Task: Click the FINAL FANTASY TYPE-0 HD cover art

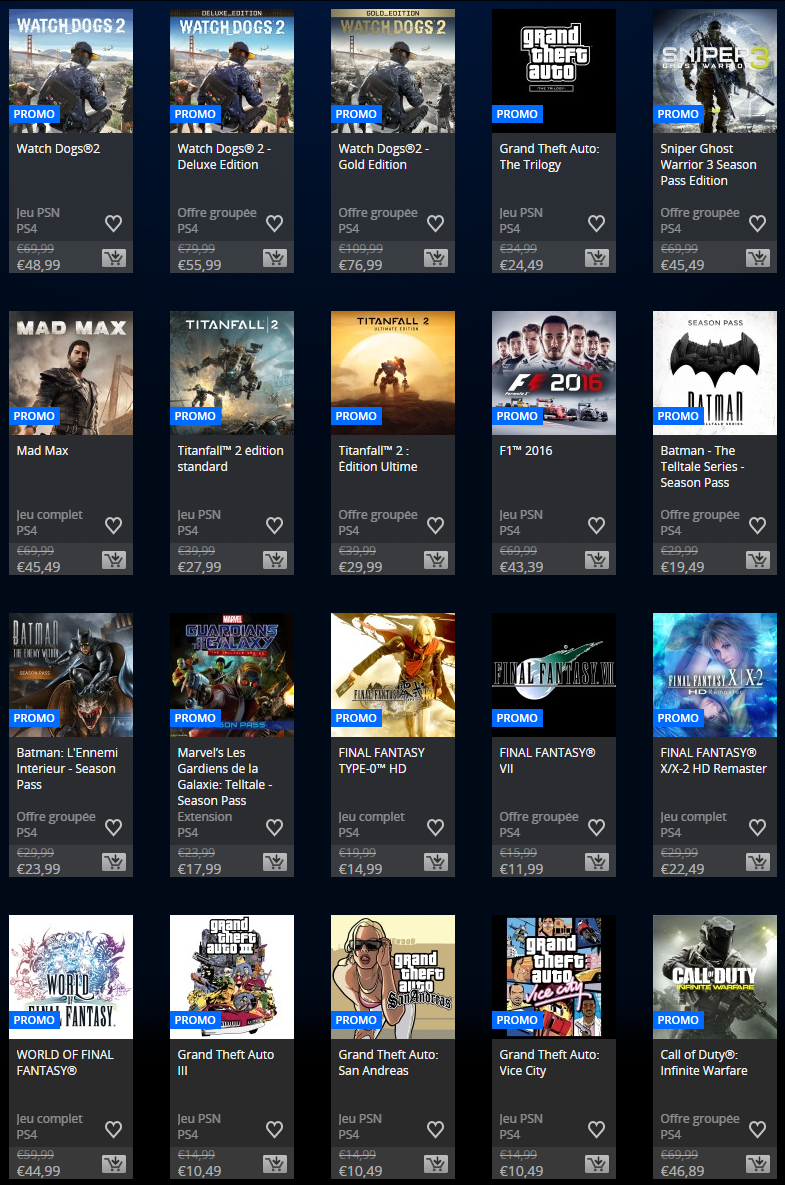Action: pos(393,665)
